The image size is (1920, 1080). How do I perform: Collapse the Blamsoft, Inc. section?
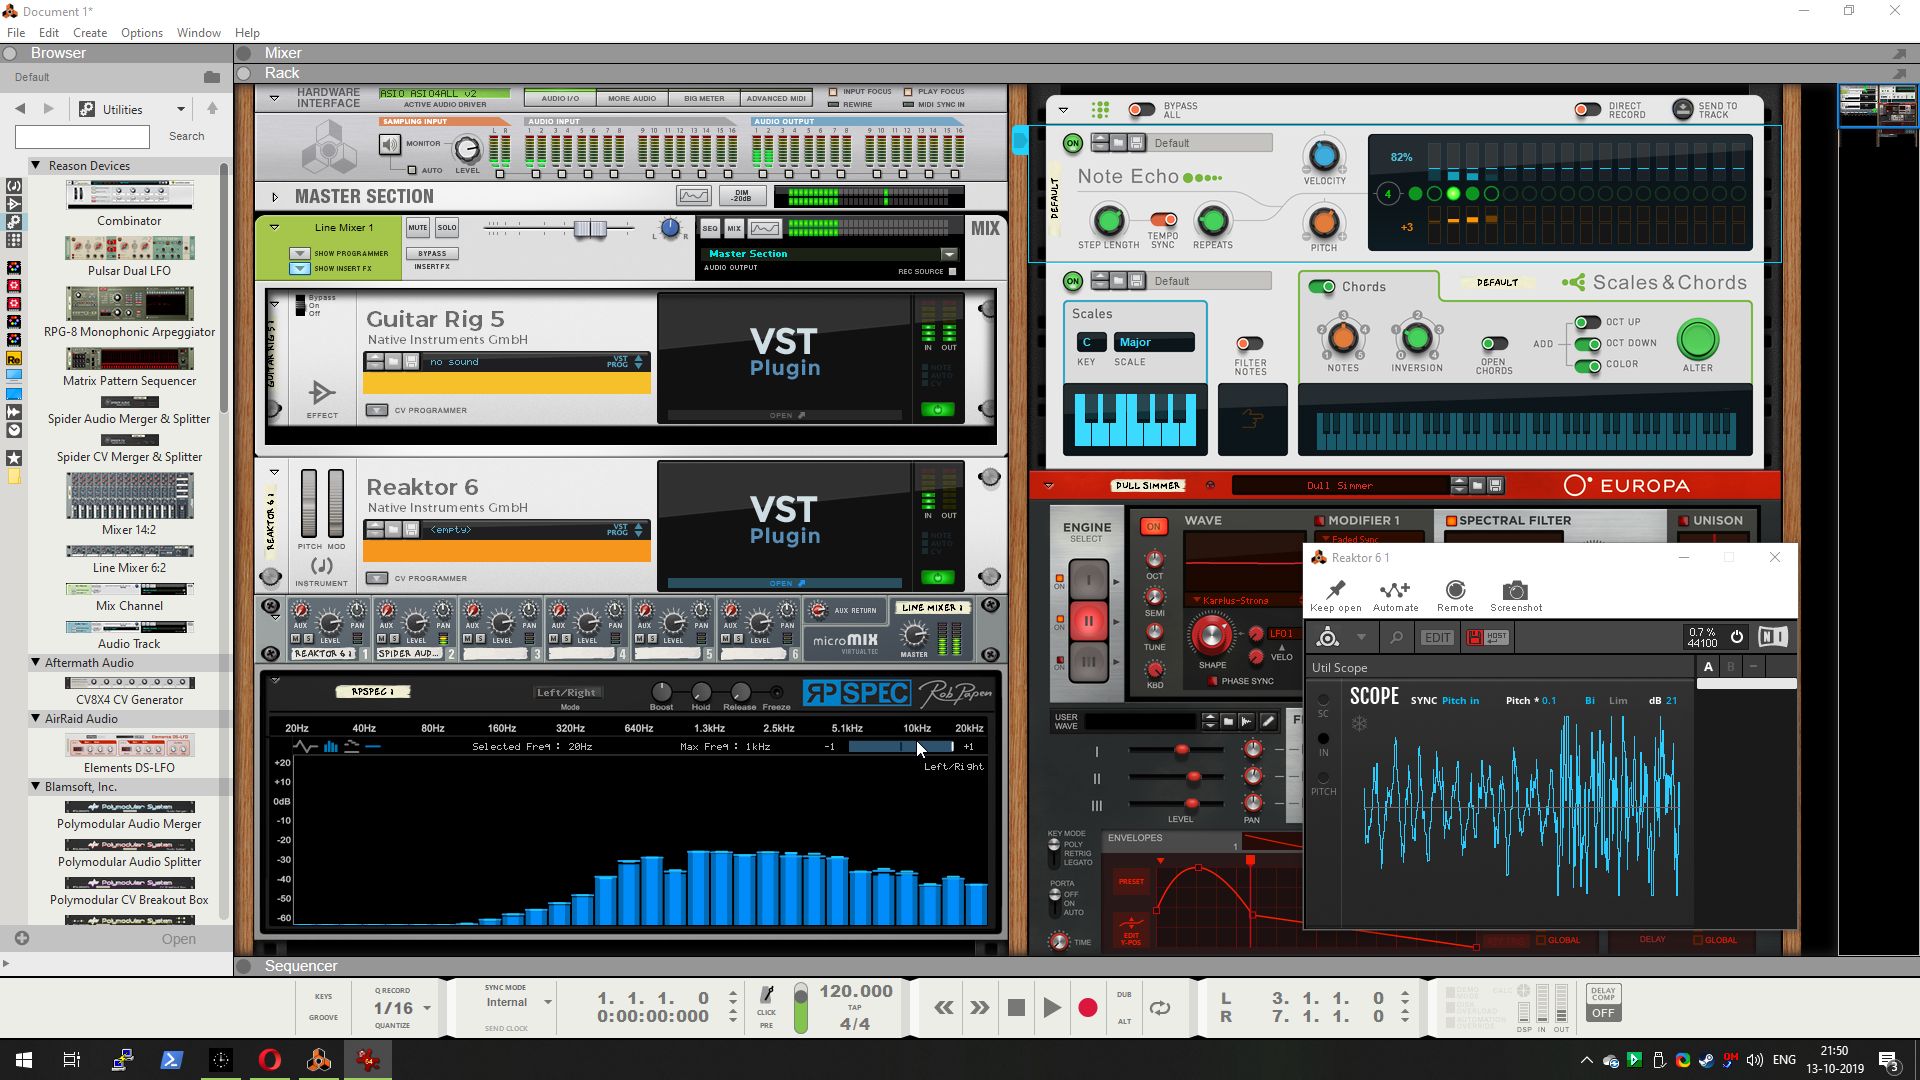click(36, 786)
